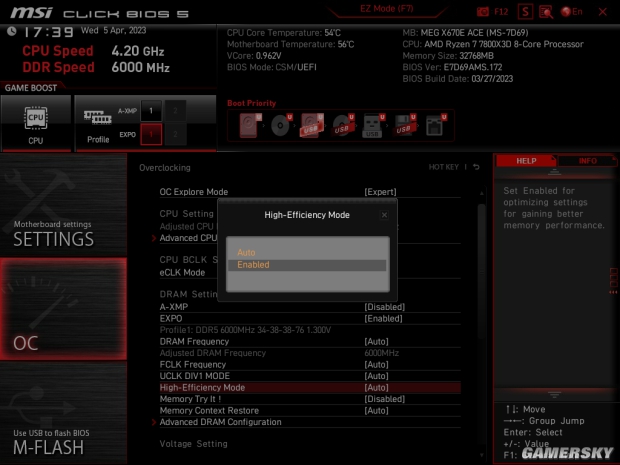Click Adjusted DRAM Frequency 6000MHz value
The height and width of the screenshot is (465, 620).
click(x=381, y=353)
